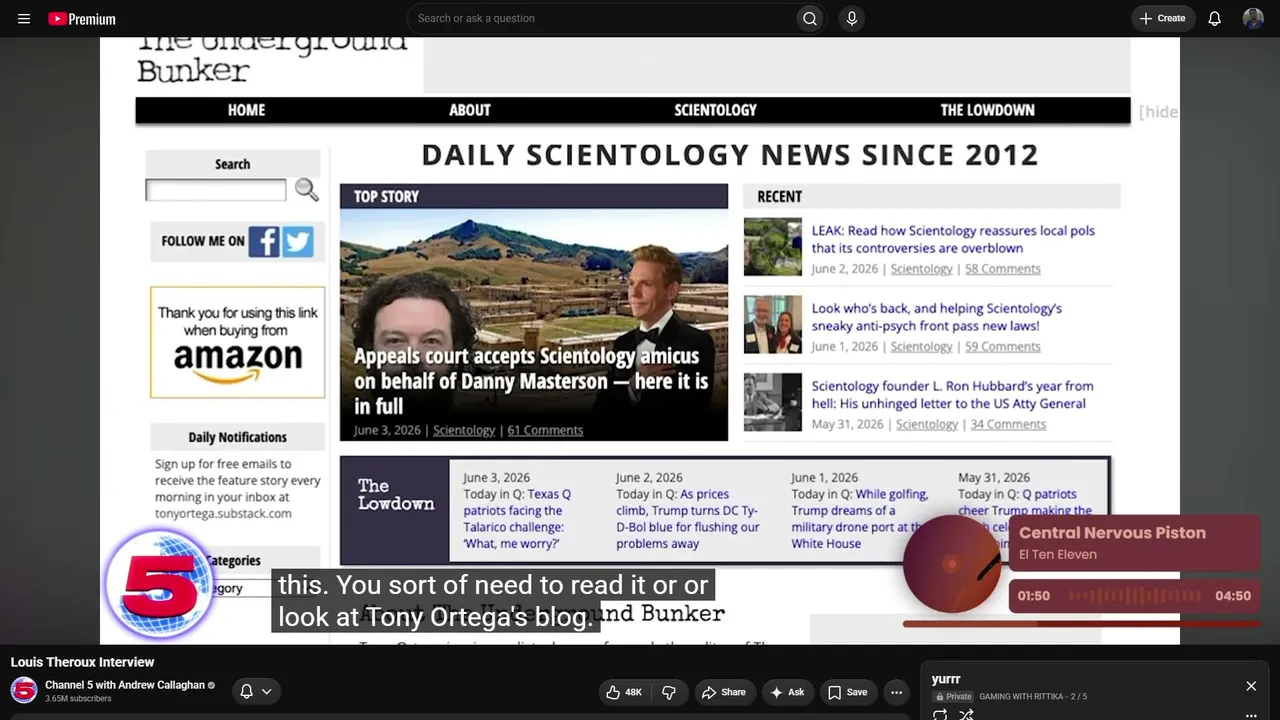Click the 'El Ten Eleven' artist name
Image resolution: width=1280 pixels, height=720 pixels.
click(x=1058, y=555)
